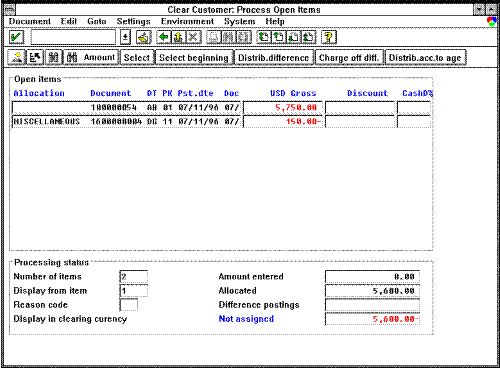Open the Goto menu
Screen dimensions: 500x368
[x=97, y=21]
